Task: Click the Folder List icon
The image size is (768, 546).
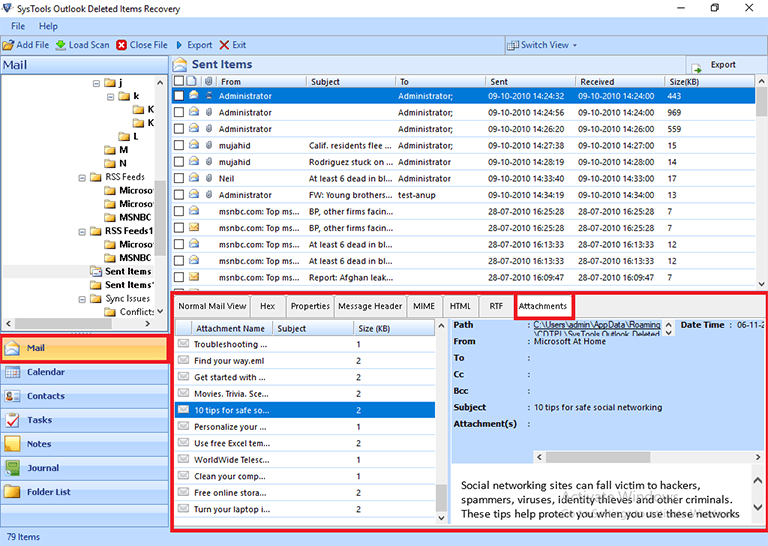Action: pyautogui.click(x=12, y=492)
